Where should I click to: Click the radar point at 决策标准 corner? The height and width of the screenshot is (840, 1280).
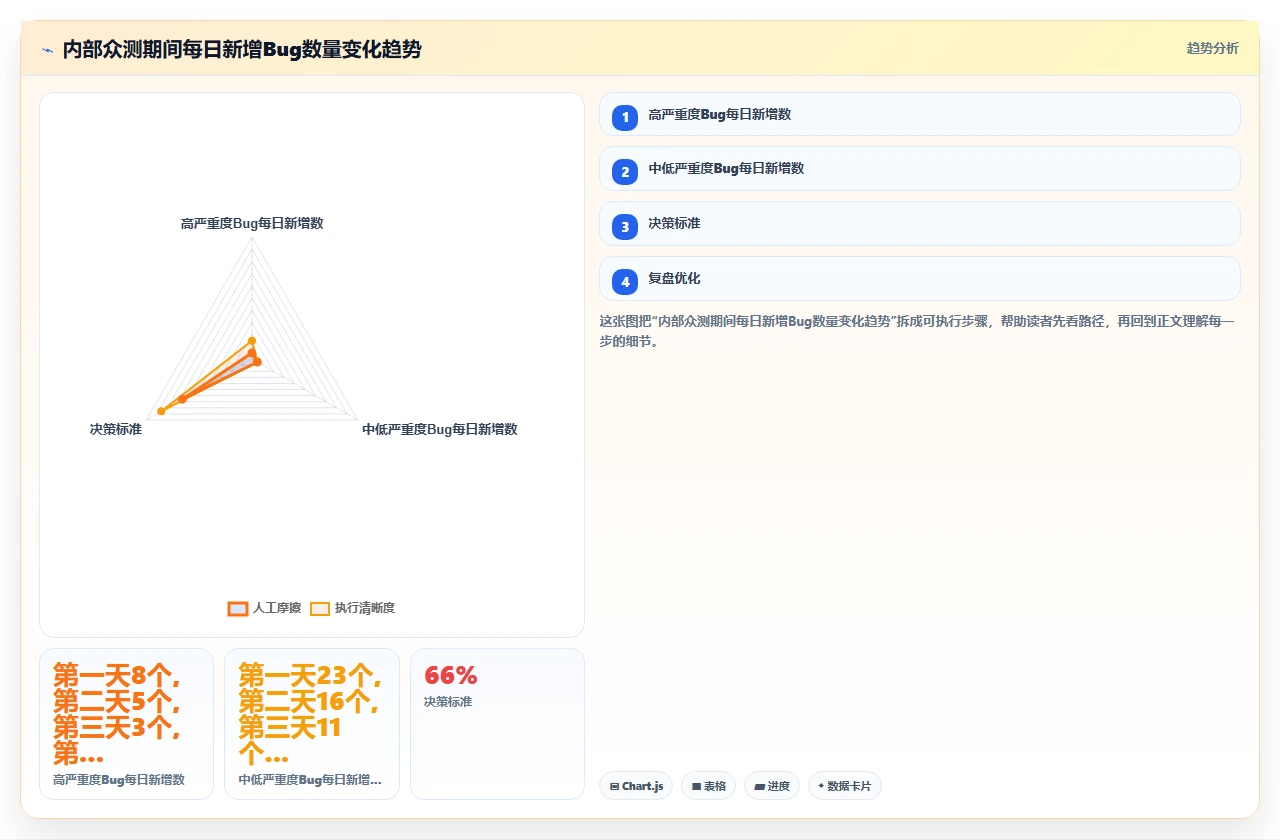[x=161, y=412]
